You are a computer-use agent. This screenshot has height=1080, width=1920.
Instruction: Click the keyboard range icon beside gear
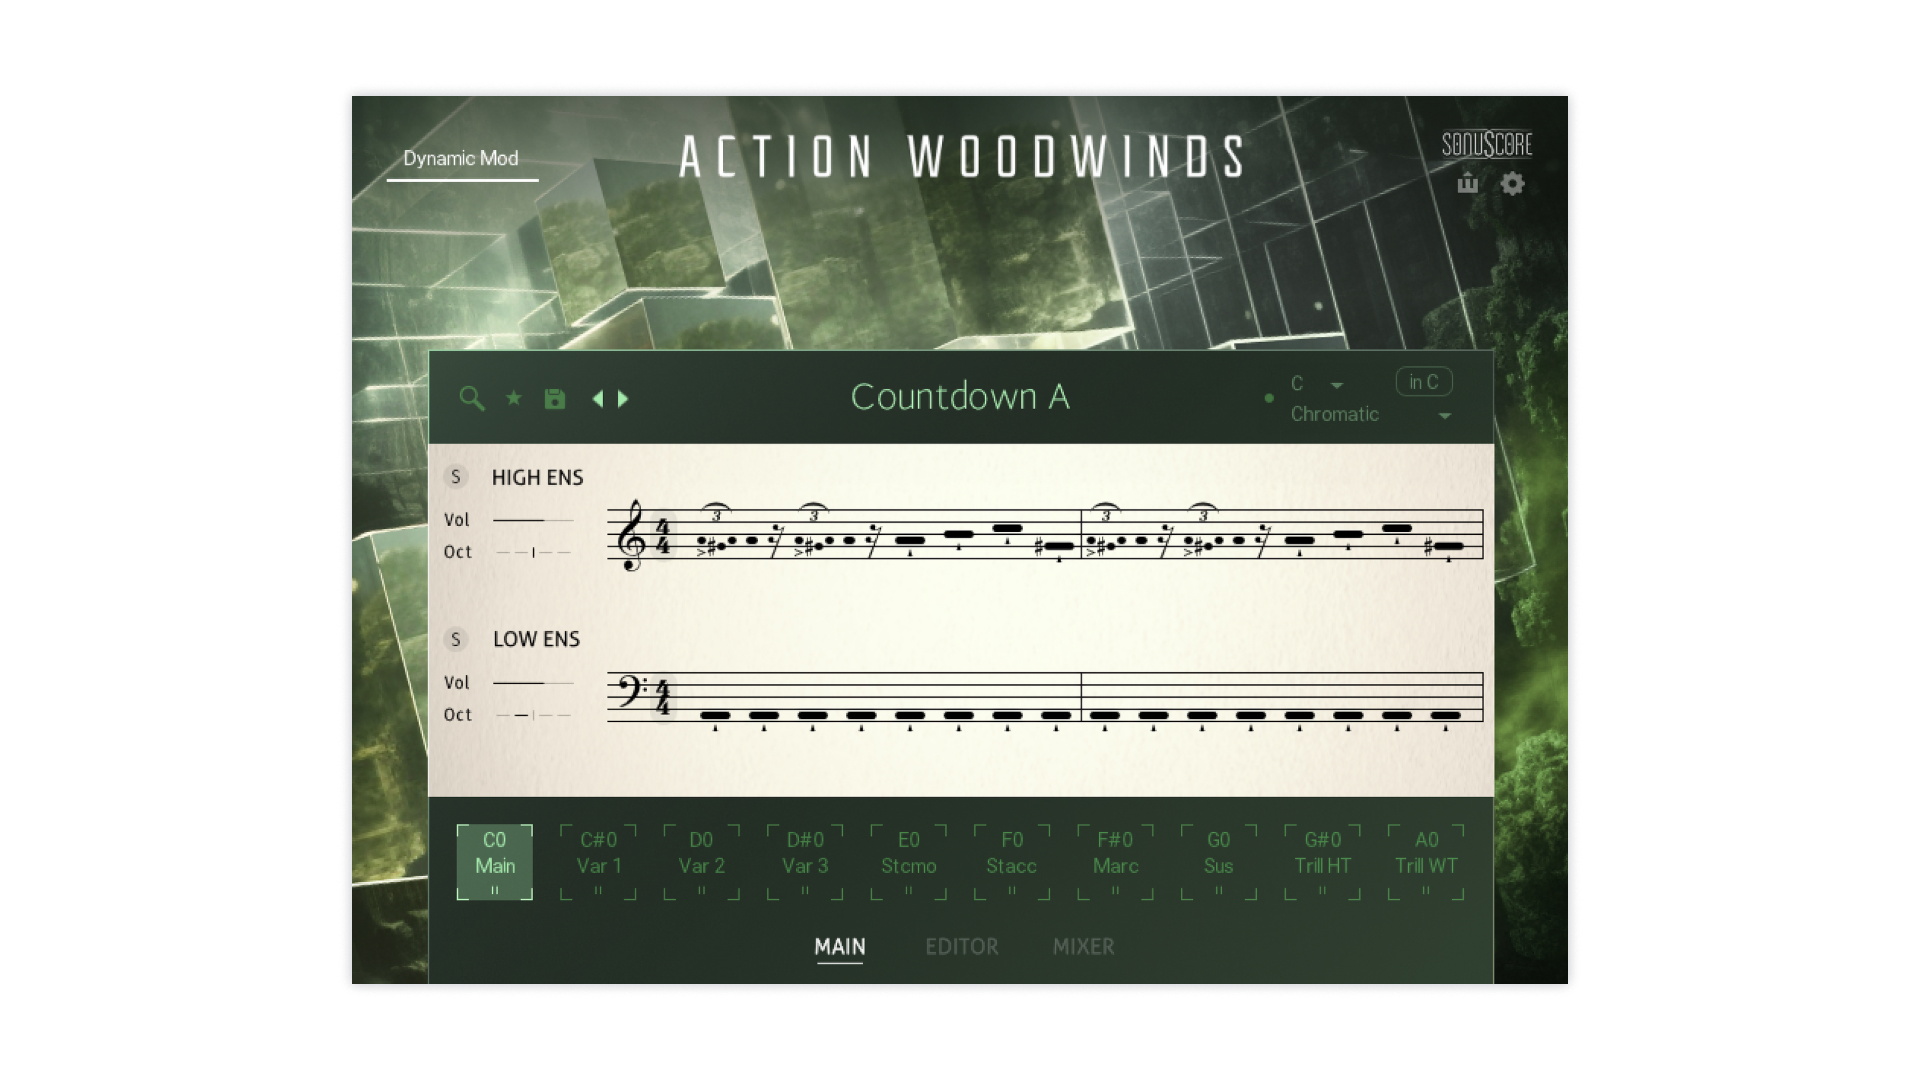coord(1467,183)
